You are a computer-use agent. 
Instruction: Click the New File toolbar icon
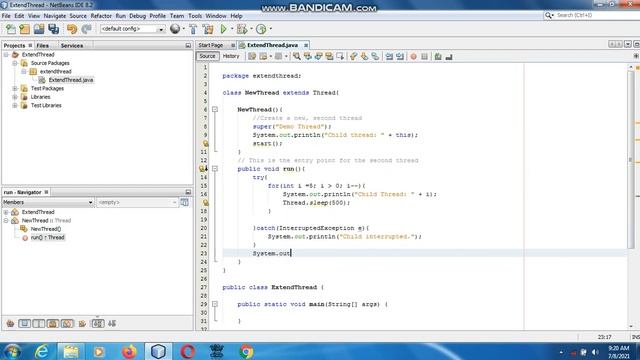[x=11, y=29]
